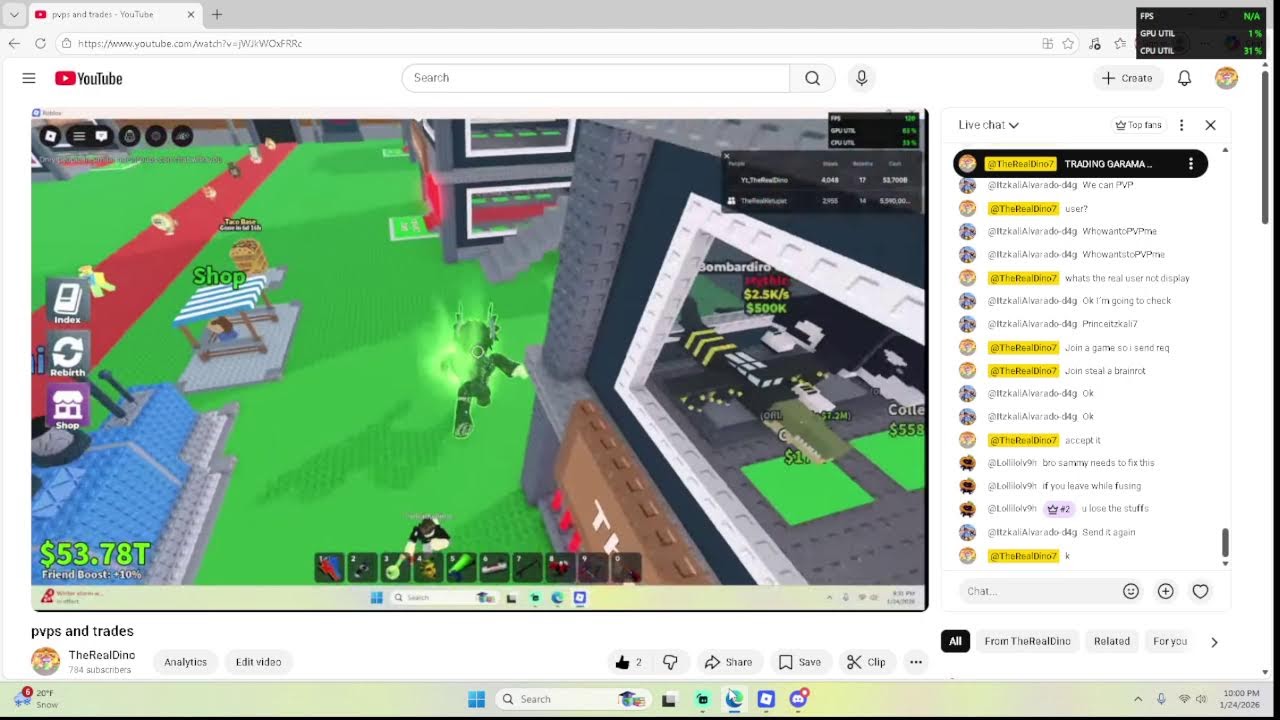Click the Edit video button
Image resolution: width=1280 pixels, height=720 pixels.
point(258,662)
